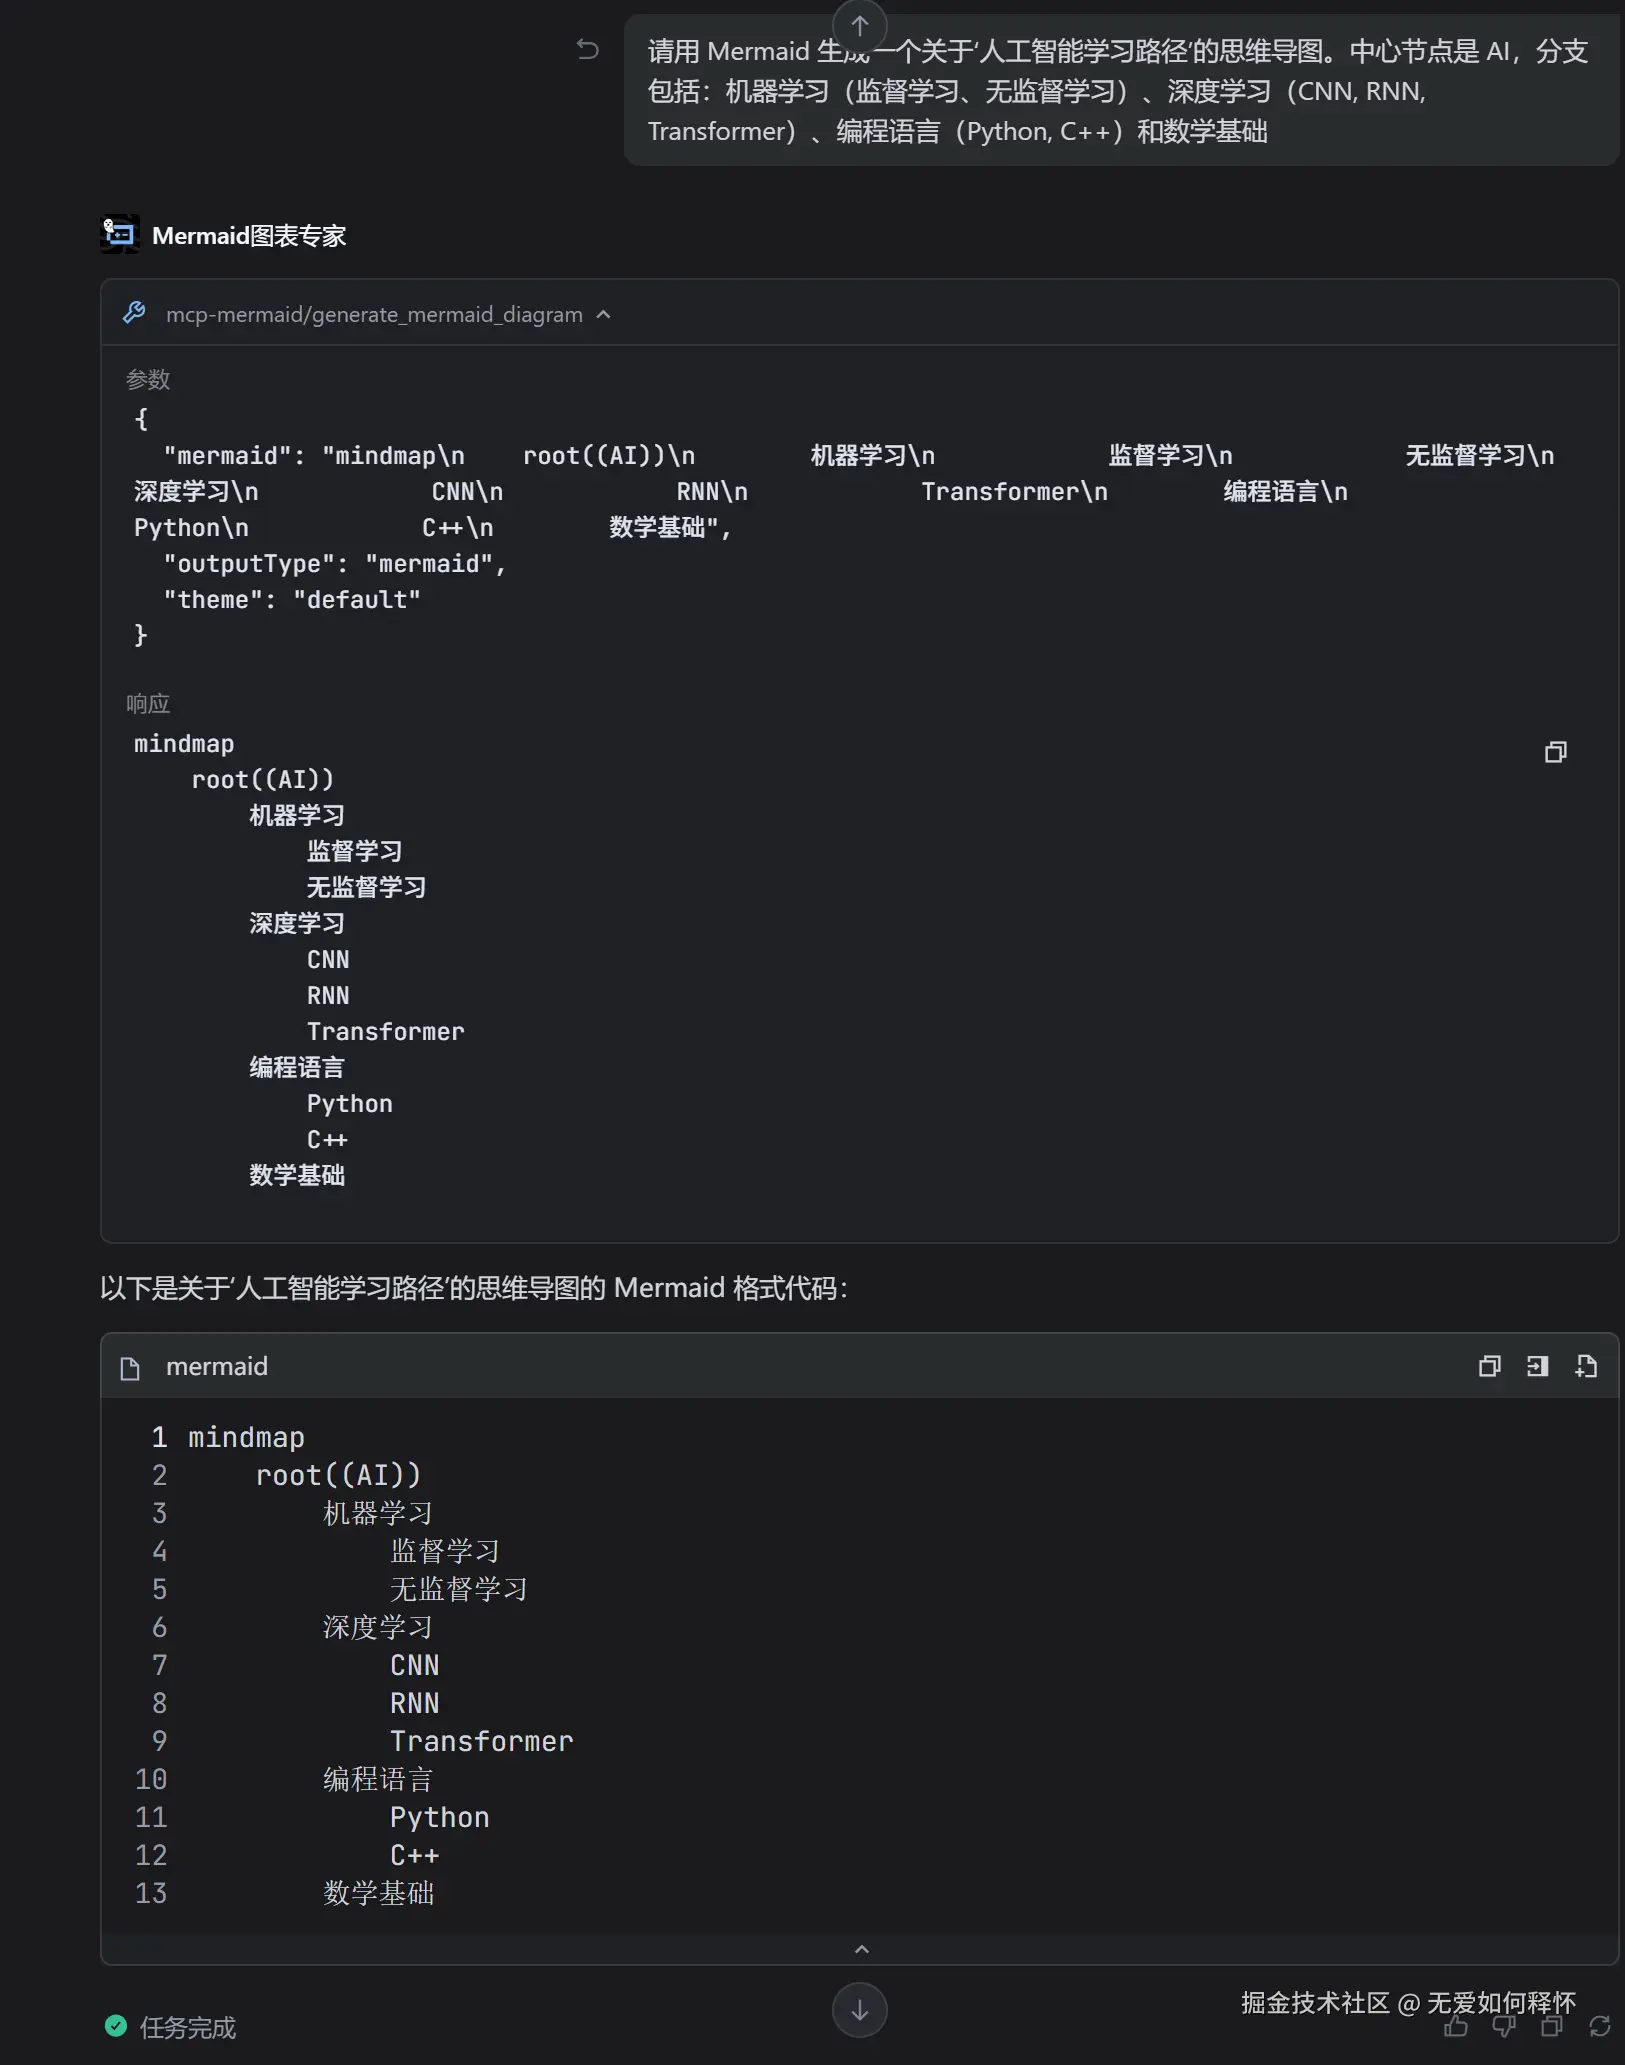
Task: Click the green check icon beside 任务完成
Action: pyautogui.click(x=116, y=2026)
